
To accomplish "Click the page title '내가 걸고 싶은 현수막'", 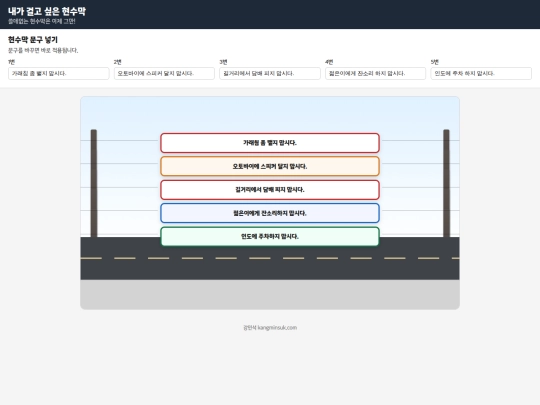I will 47,11.
